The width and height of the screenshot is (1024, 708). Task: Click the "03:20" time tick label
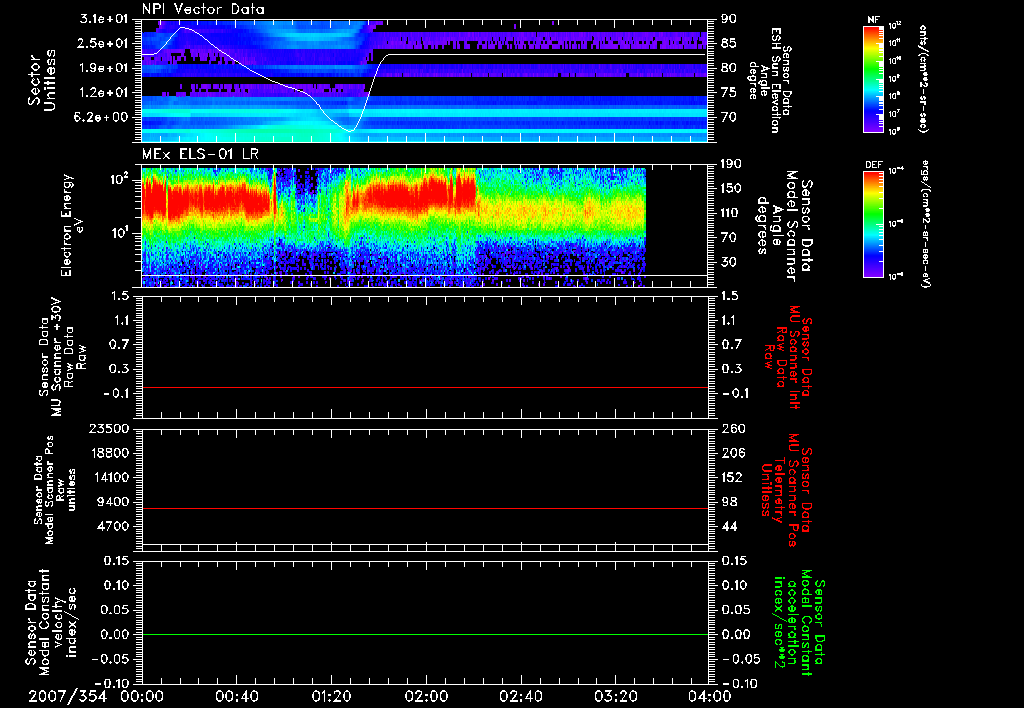click(x=615, y=696)
